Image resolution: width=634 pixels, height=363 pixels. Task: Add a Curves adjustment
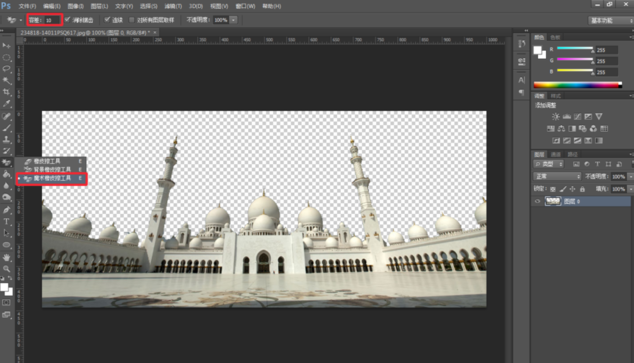(x=577, y=116)
